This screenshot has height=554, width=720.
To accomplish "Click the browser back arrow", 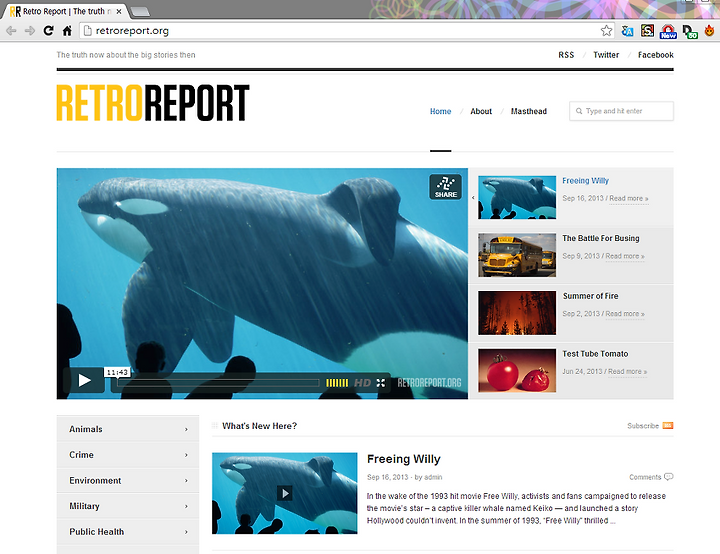I will tap(11, 31).
